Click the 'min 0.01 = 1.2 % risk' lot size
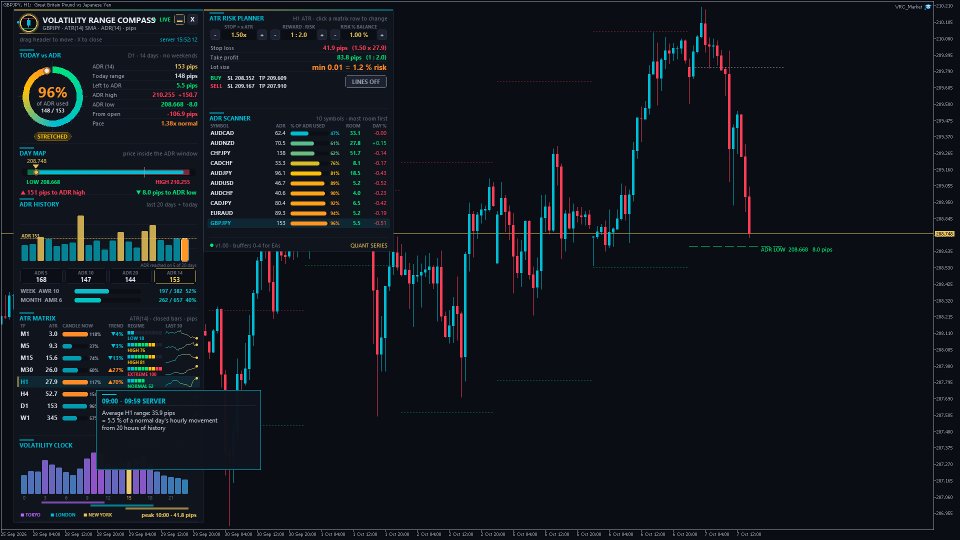Image resolution: width=960 pixels, height=540 pixels. pyautogui.click(x=350, y=67)
